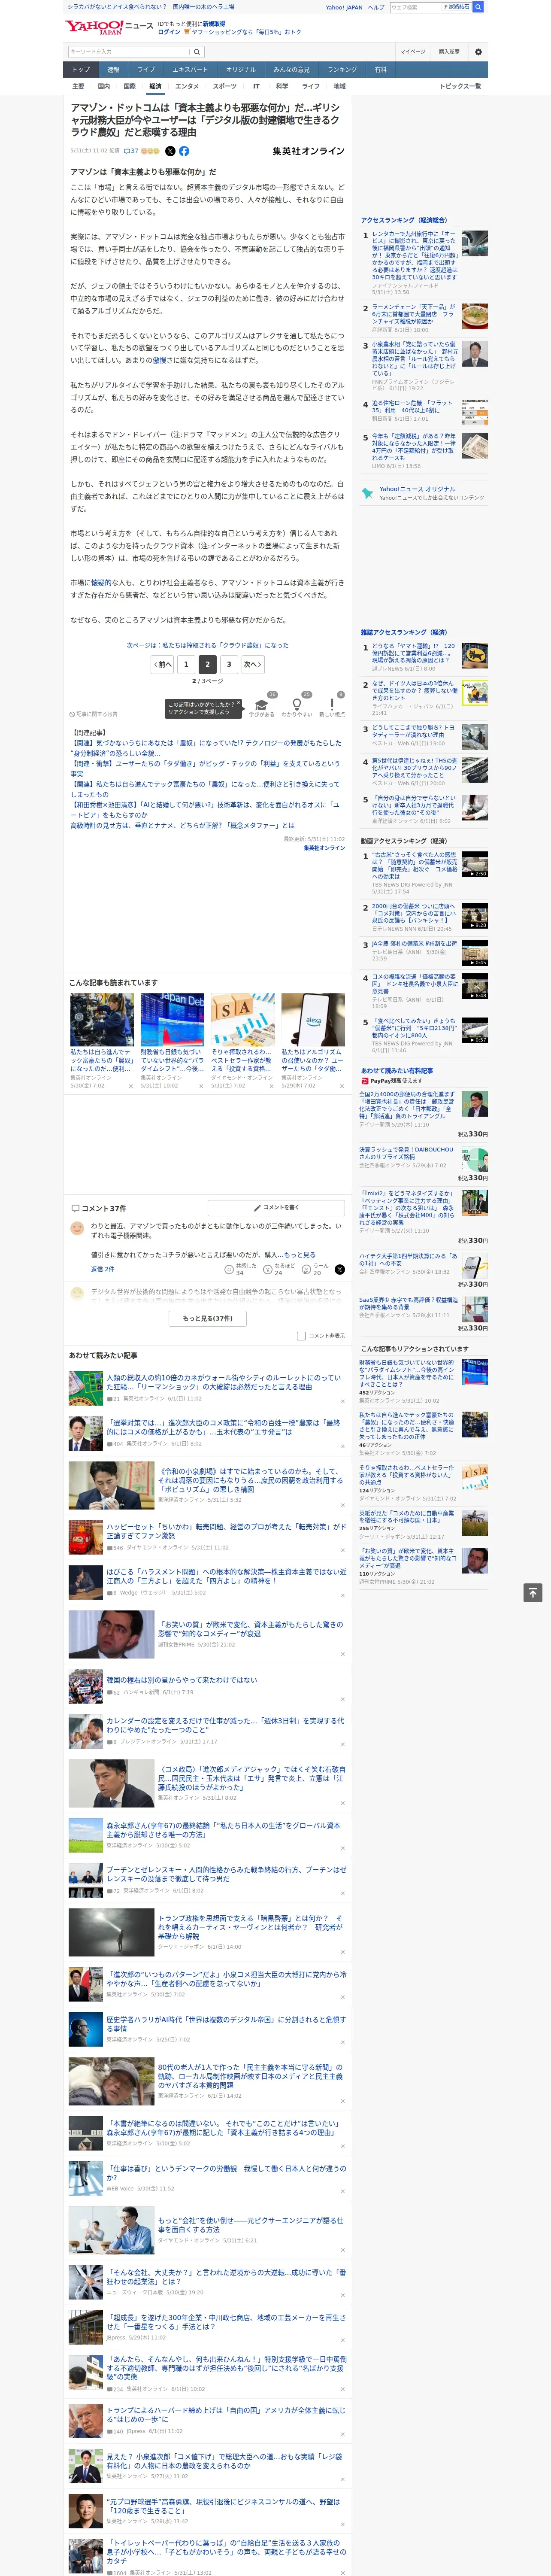Open the エキスパート navigation tab
The image size is (551, 2576).
[x=190, y=70]
